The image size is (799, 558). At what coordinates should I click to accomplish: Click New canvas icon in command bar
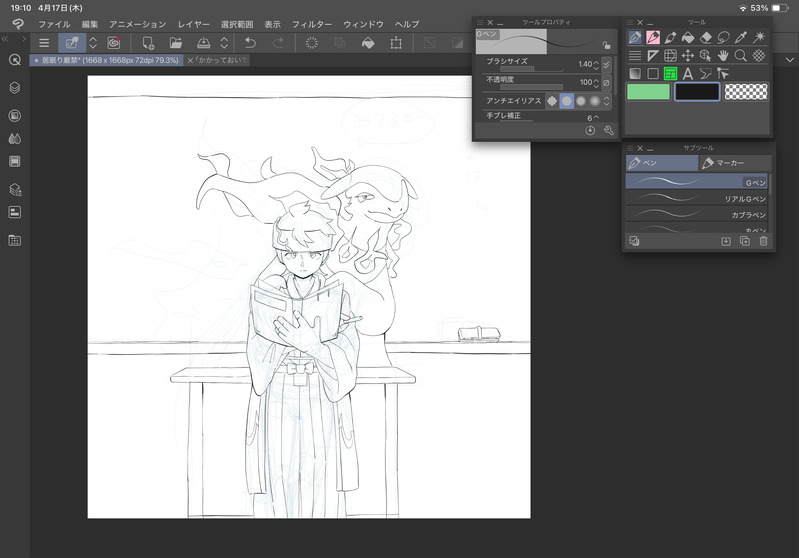point(148,43)
